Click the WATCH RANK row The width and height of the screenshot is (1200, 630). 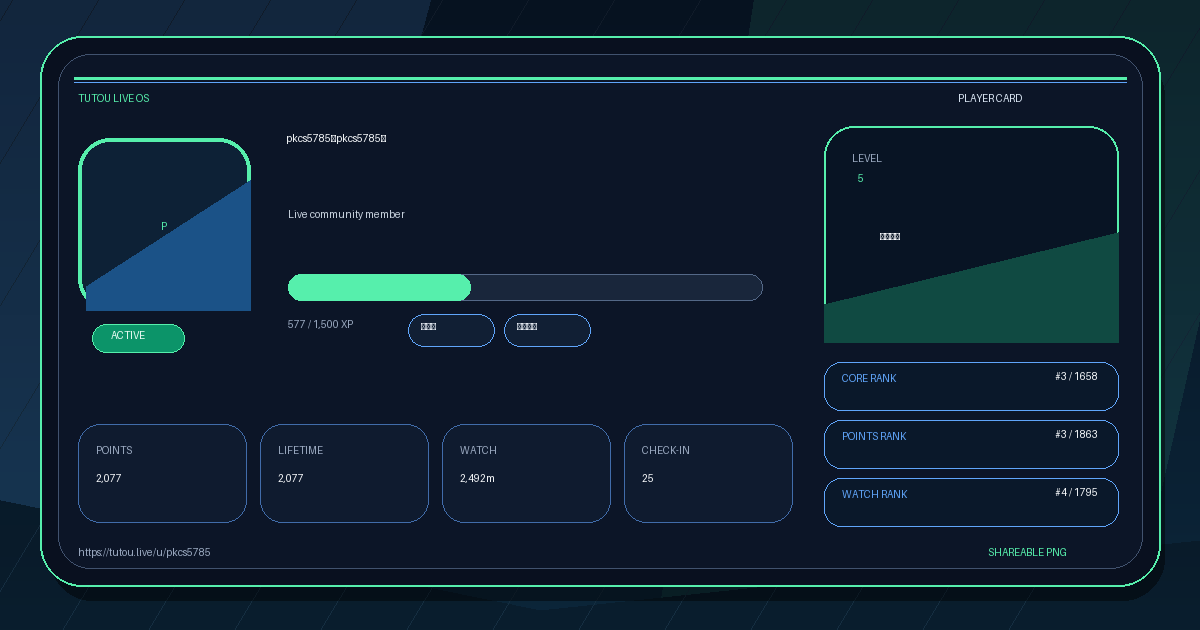click(x=971, y=502)
